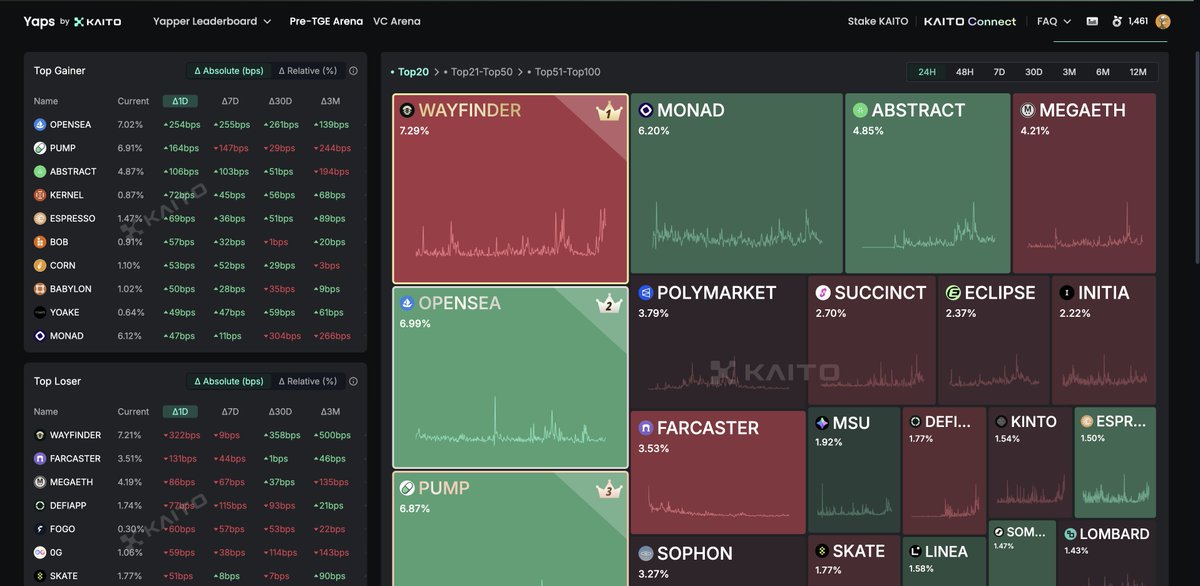Switch Top Loser to Absolute (bps)
This screenshot has height=586, width=1200.
pos(229,381)
